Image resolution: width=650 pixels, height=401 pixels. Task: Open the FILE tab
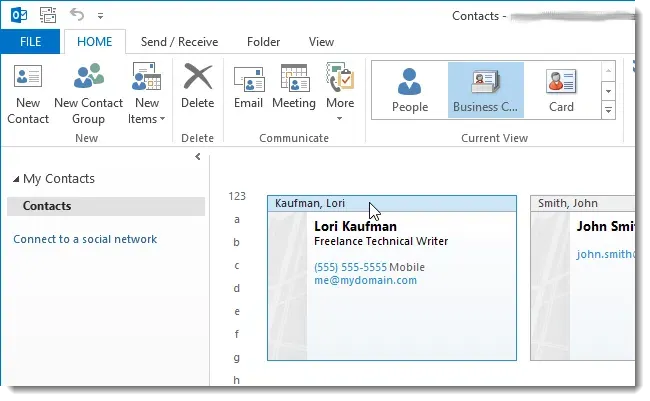[30, 42]
